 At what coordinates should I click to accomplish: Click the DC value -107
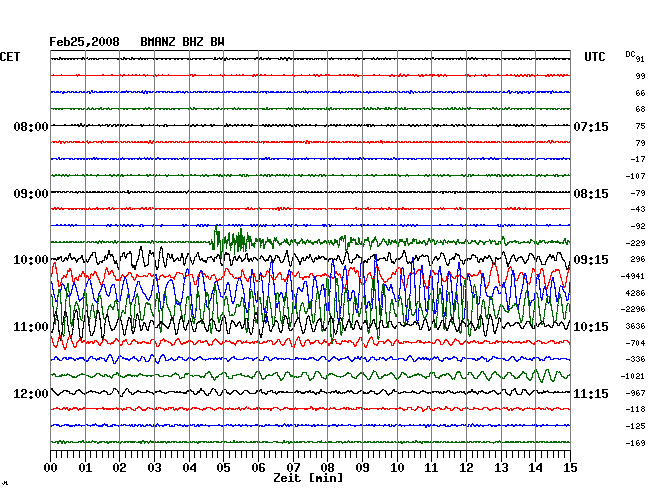(x=635, y=176)
